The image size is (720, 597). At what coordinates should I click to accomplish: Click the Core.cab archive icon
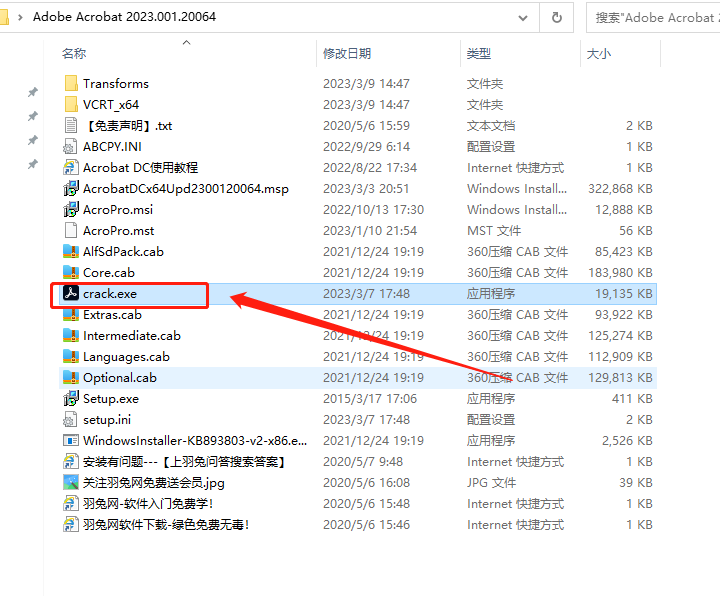click(x=71, y=273)
